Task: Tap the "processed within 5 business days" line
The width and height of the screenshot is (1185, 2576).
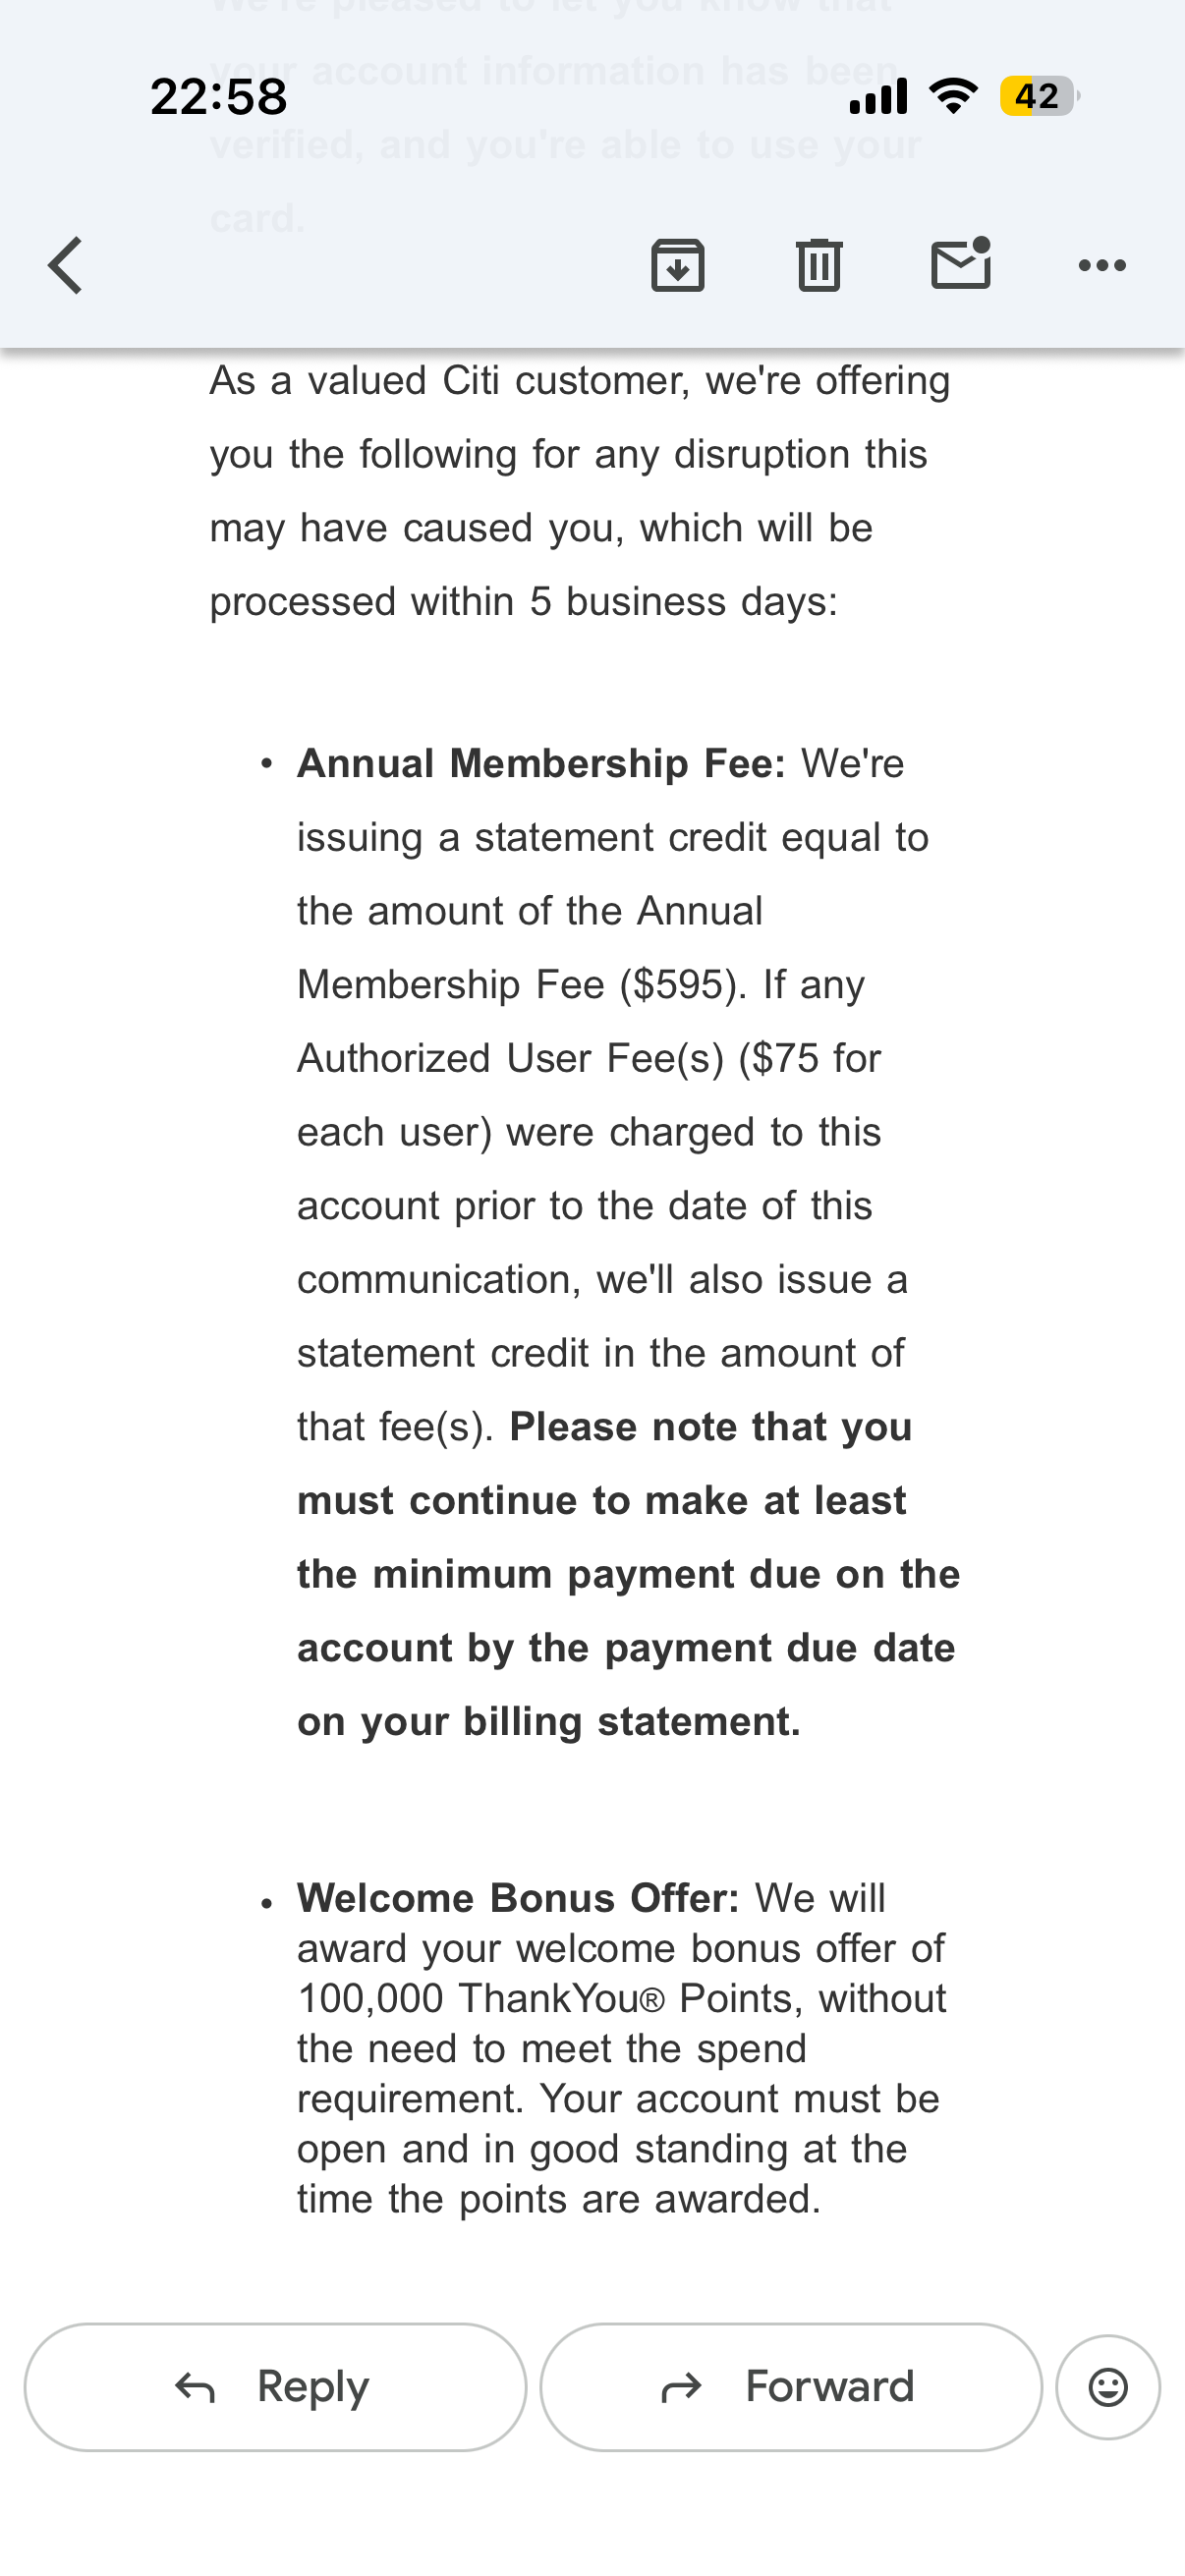Action: pos(523,602)
